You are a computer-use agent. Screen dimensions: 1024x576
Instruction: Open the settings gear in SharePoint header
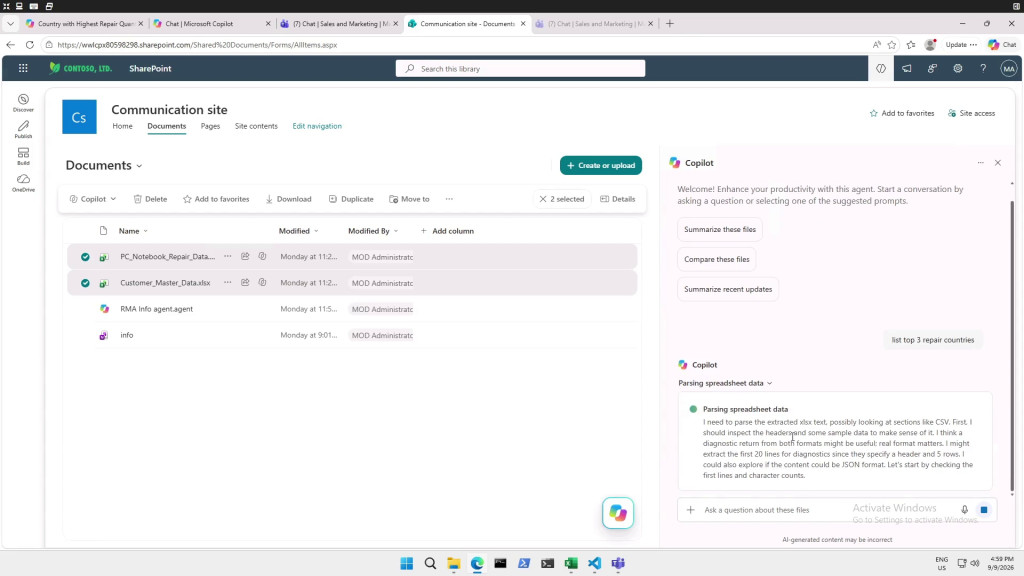(957, 69)
